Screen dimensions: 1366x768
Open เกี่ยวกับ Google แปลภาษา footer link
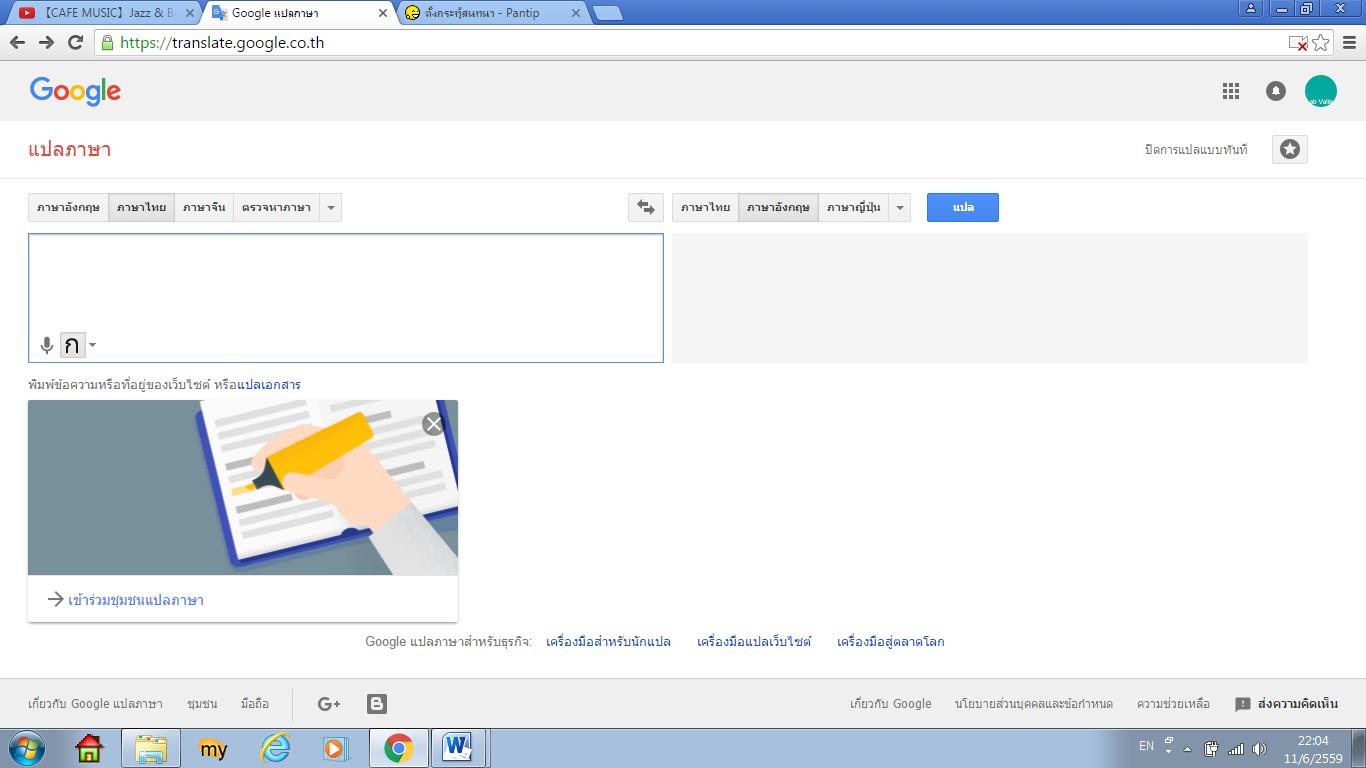click(95, 704)
